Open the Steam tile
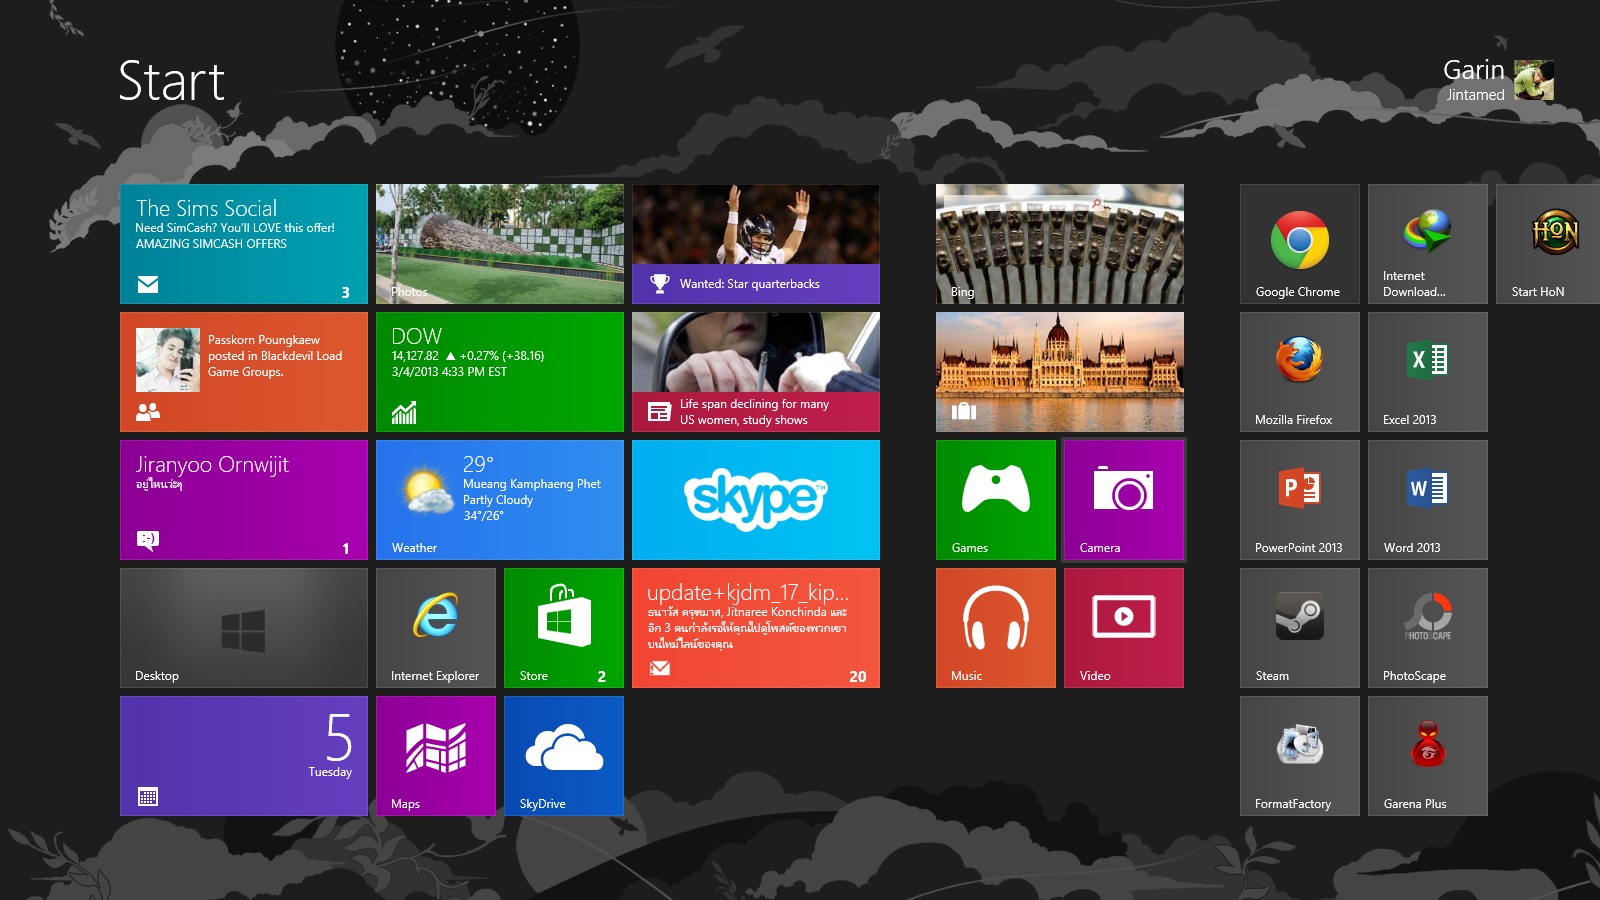The height and width of the screenshot is (900, 1600). click(1300, 628)
